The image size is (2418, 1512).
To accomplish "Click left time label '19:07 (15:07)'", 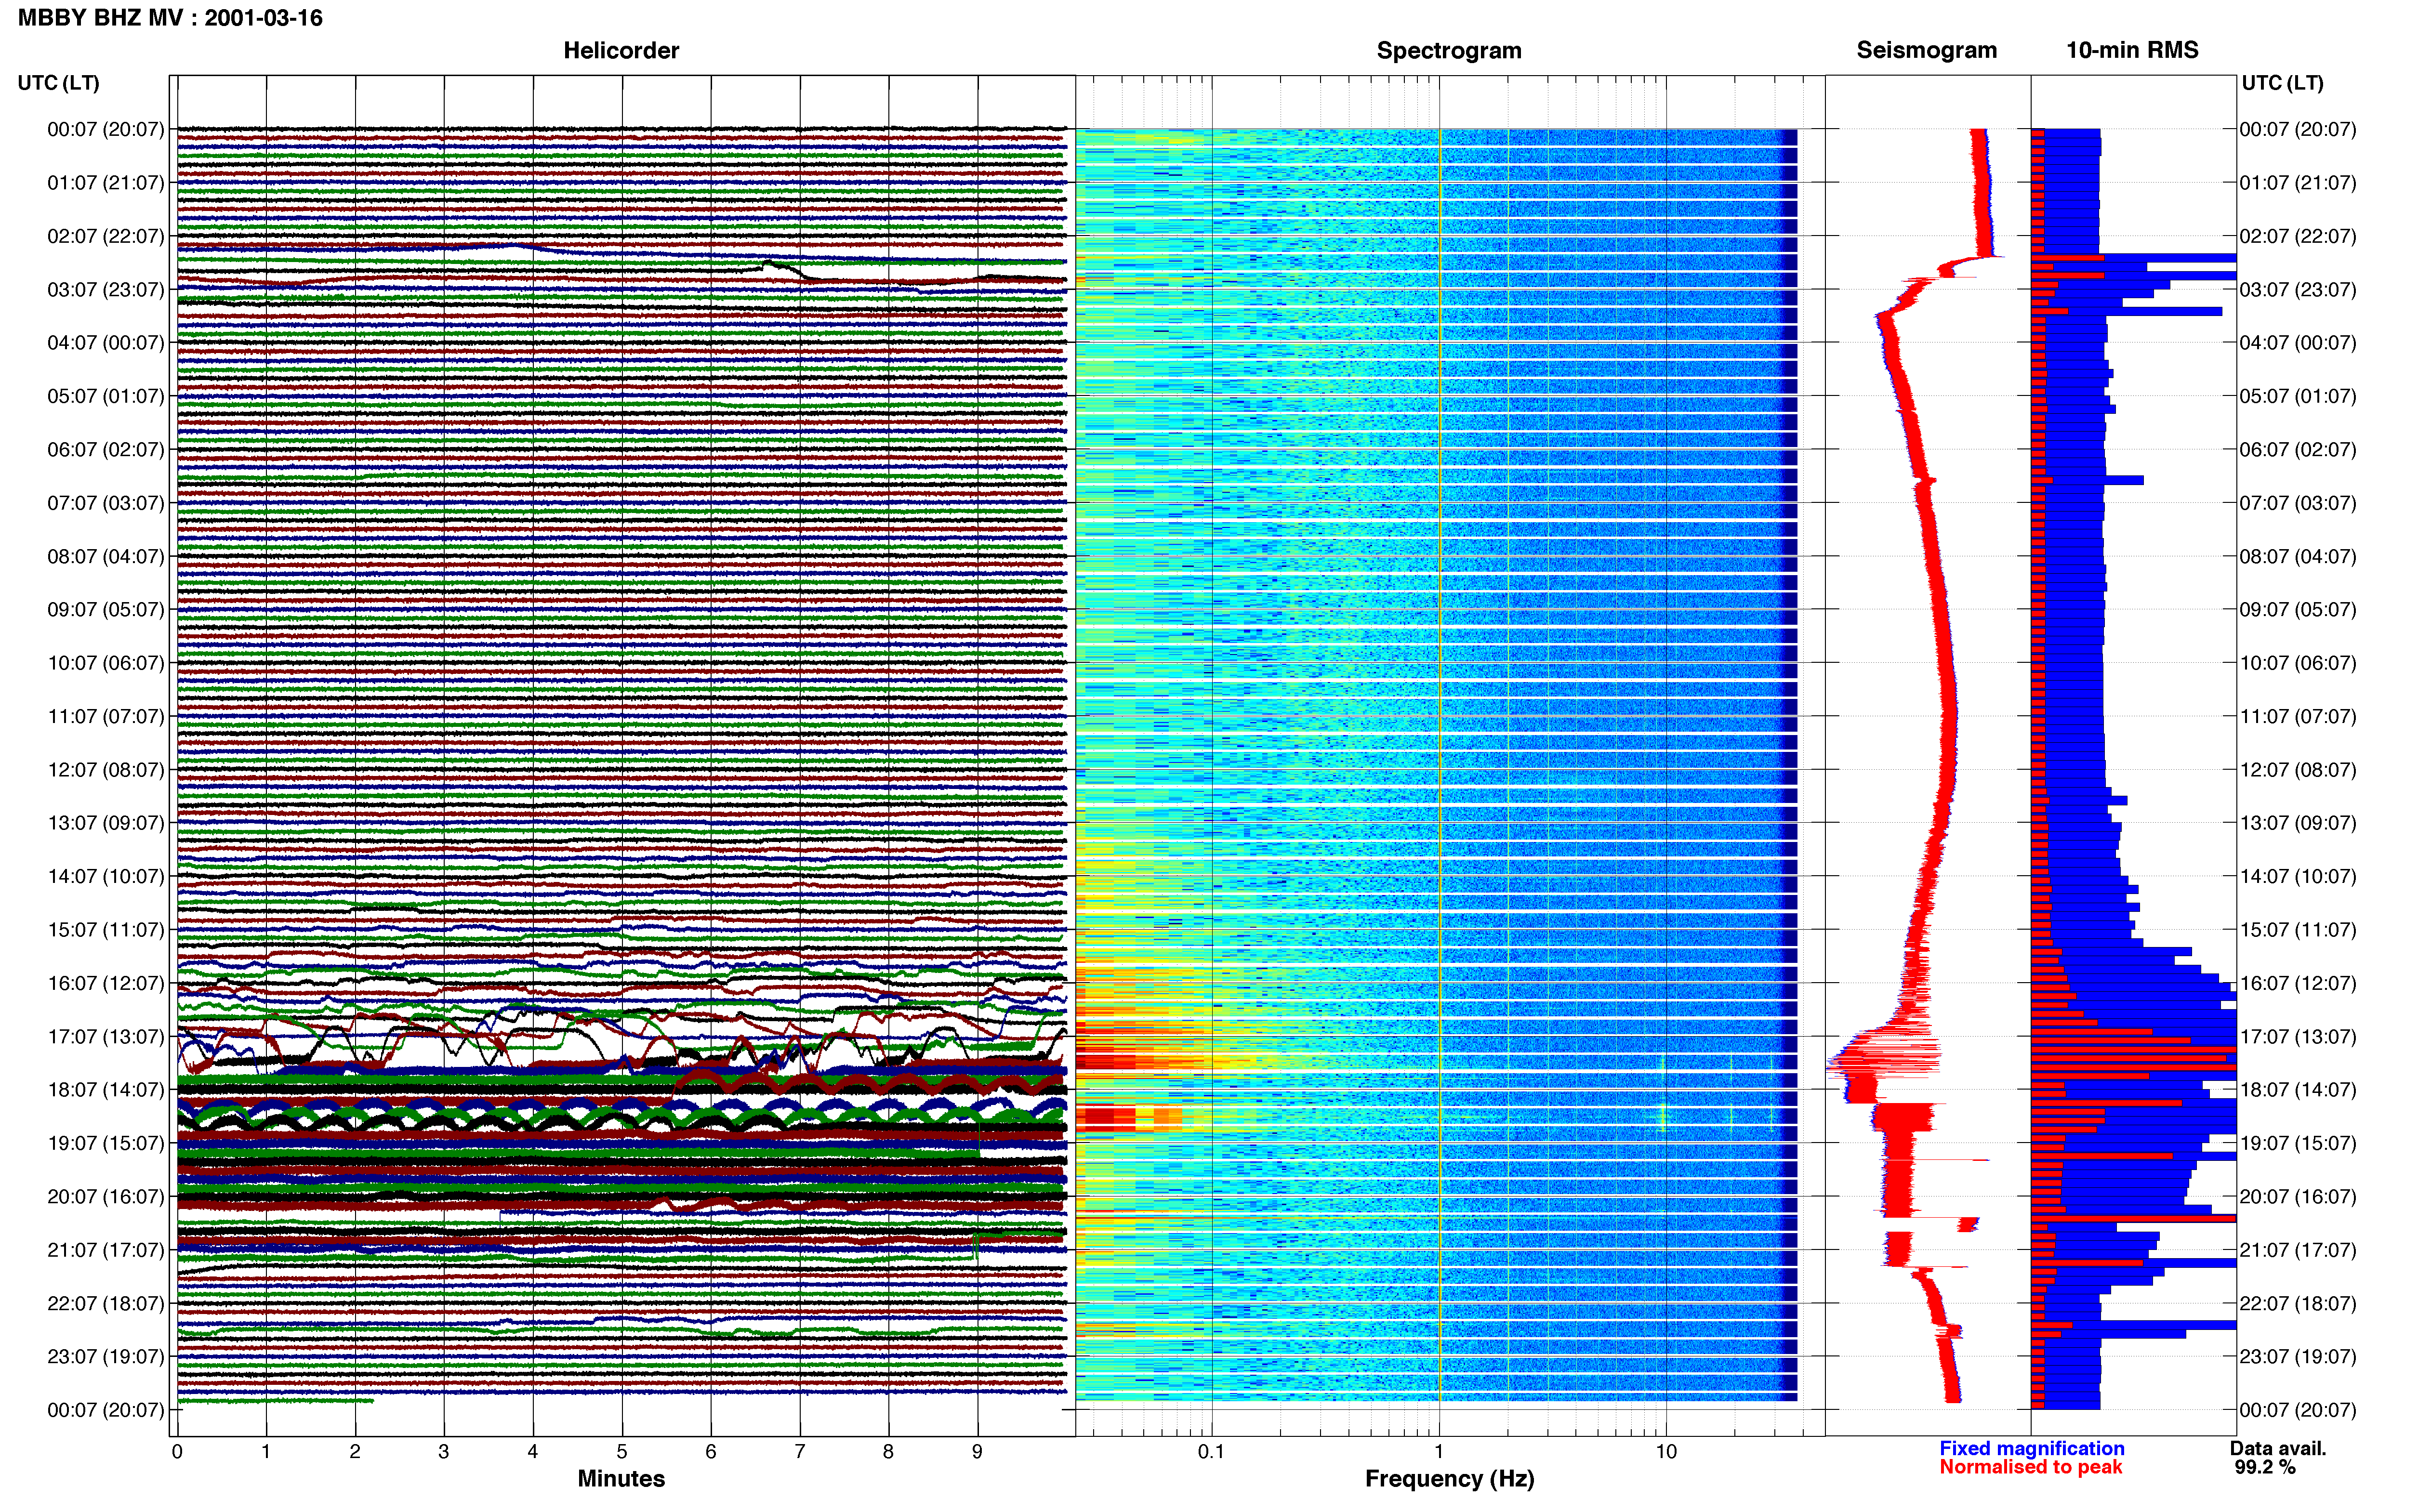I will [106, 1143].
